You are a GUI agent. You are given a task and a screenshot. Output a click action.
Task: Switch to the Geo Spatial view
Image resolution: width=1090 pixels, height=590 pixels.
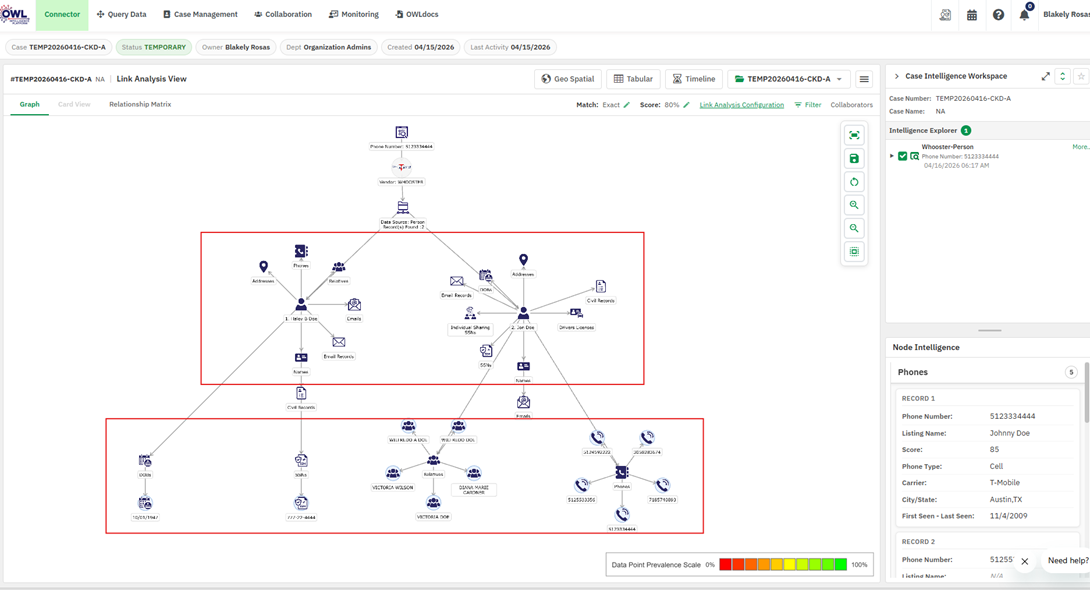pyautogui.click(x=568, y=79)
